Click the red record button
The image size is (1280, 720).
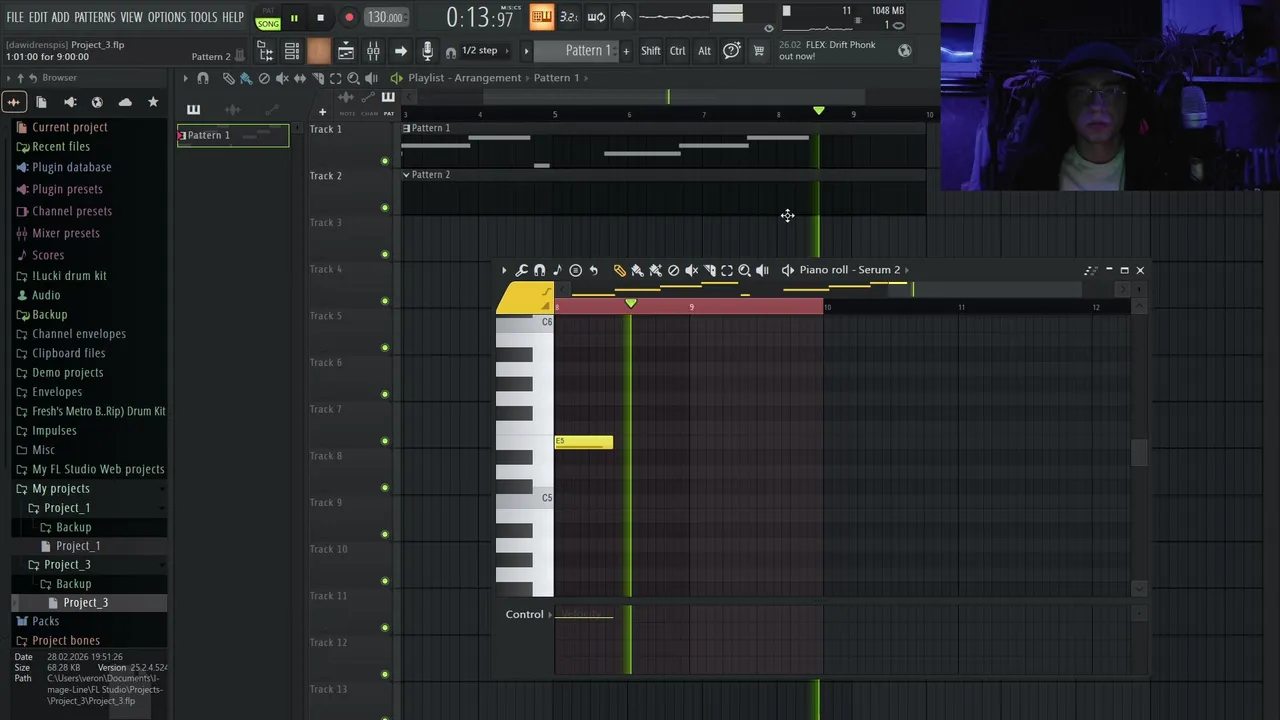(x=349, y=18)
